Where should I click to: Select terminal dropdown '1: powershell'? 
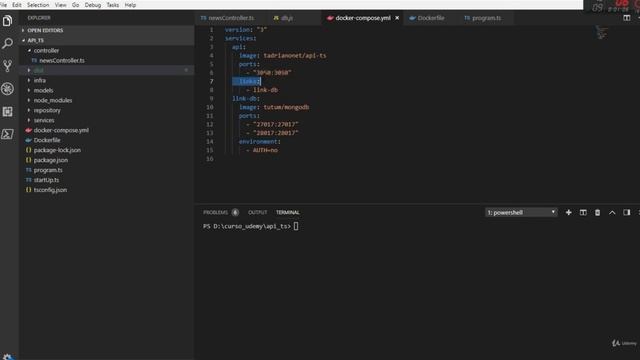[x=521, y=212]
